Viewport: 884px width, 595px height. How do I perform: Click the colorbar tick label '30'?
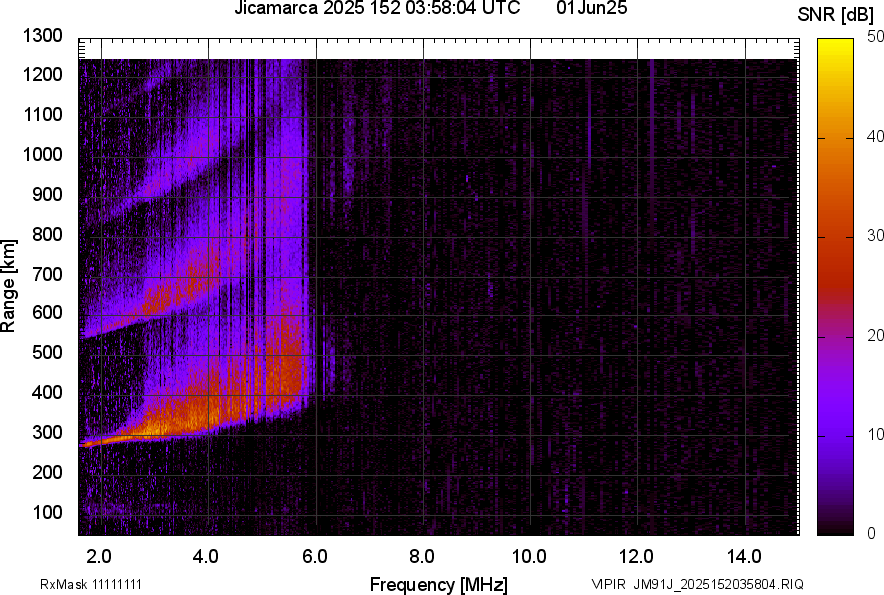pyautogui.click(x=875, y=235)
